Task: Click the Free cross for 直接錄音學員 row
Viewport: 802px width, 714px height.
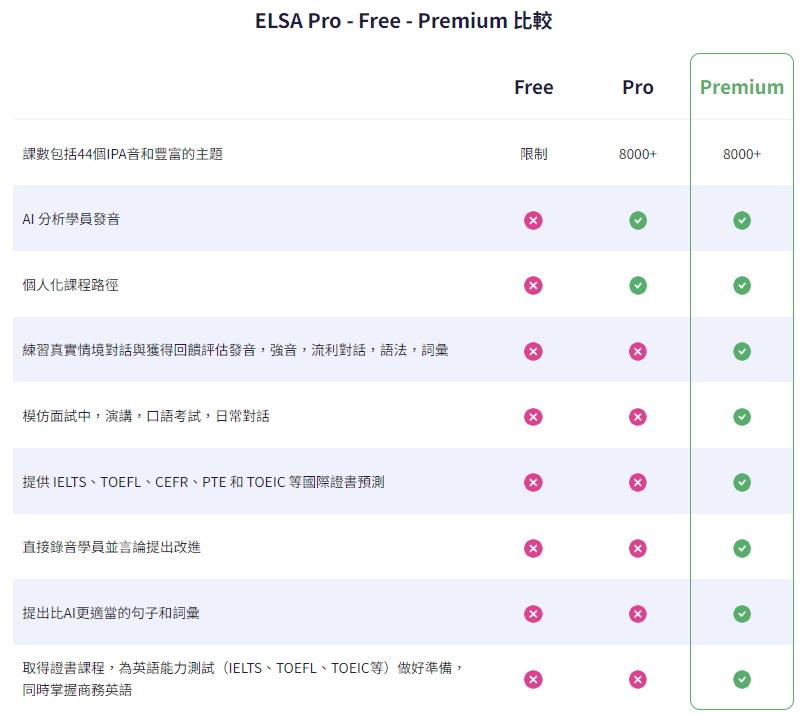Action: click(x=533, y=548)
